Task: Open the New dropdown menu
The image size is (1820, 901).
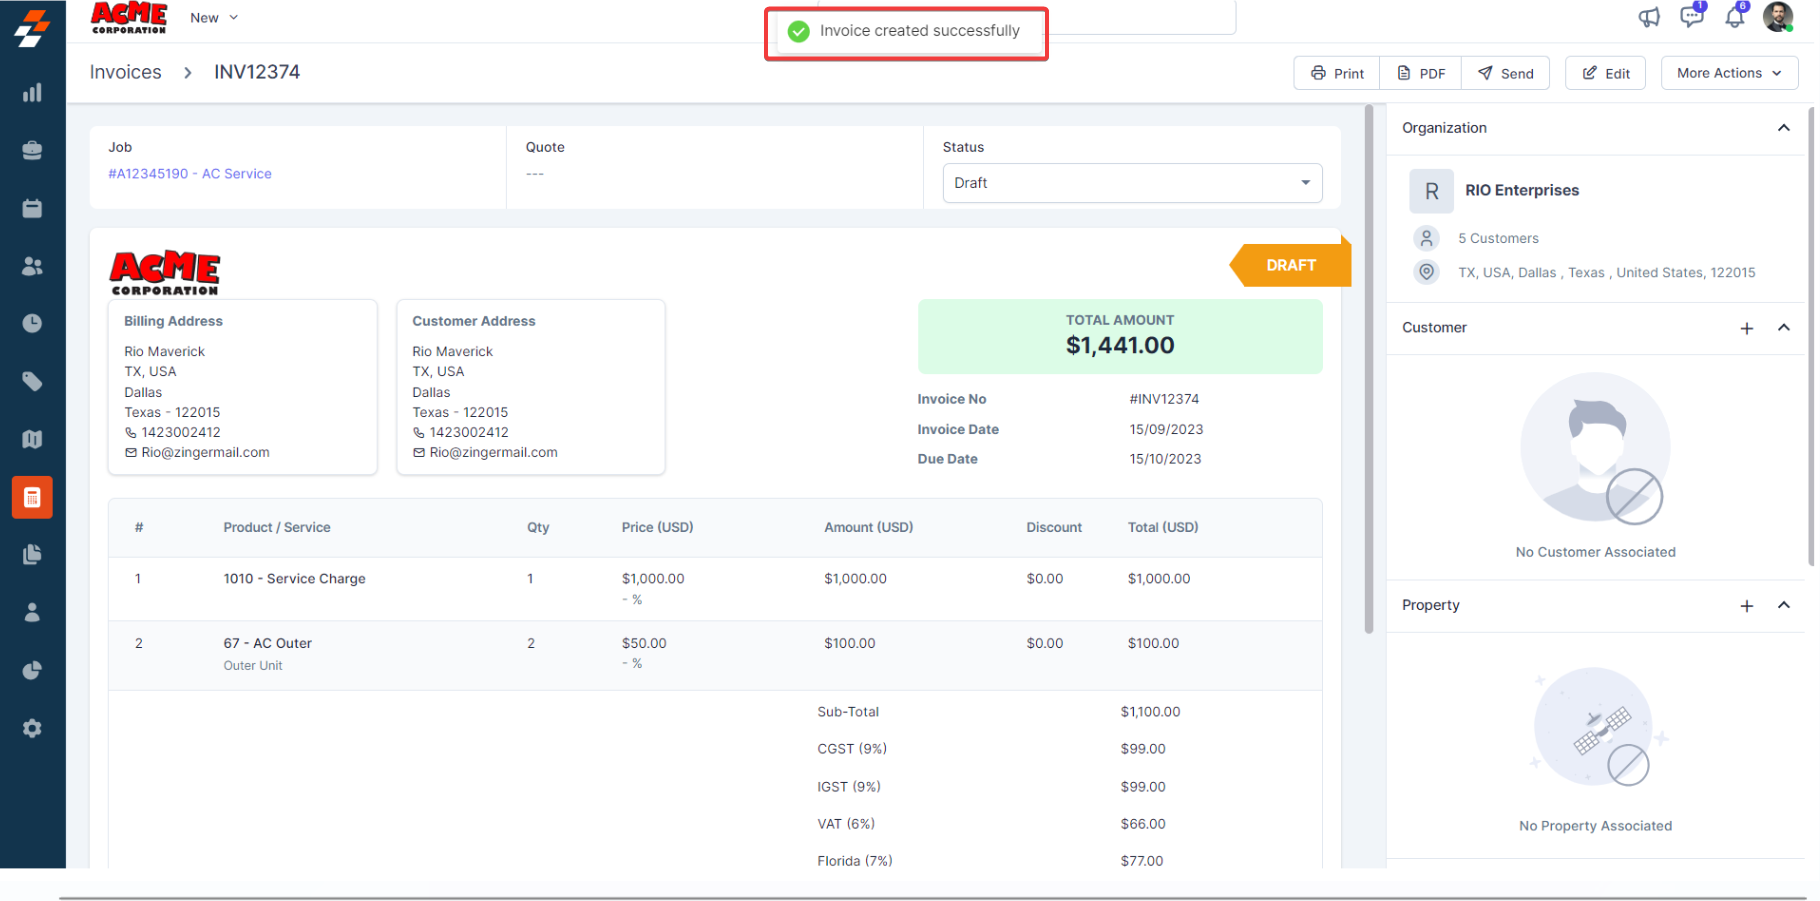Action: tap(214, 18)
